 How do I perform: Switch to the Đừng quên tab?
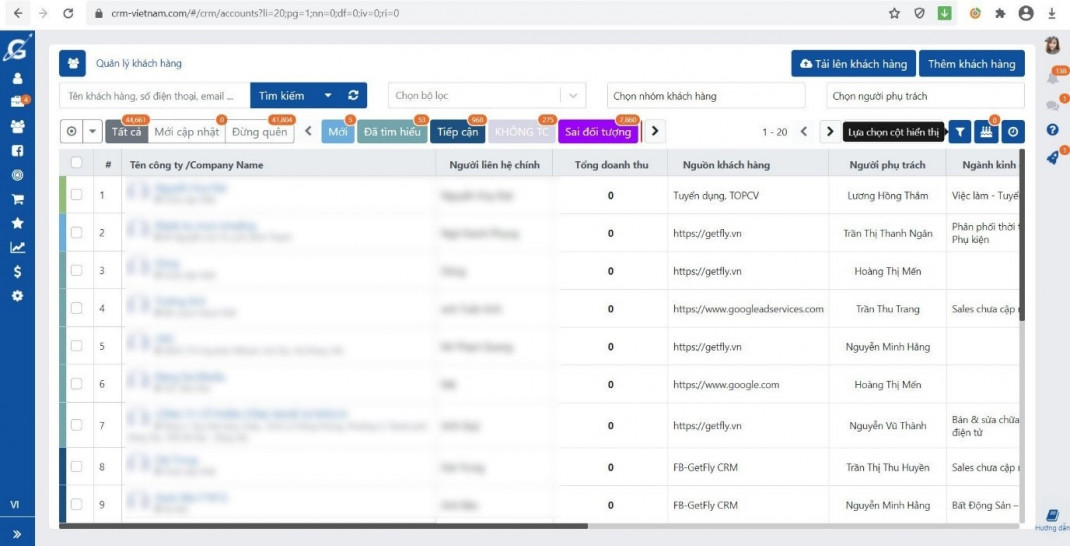coord(259,132)
